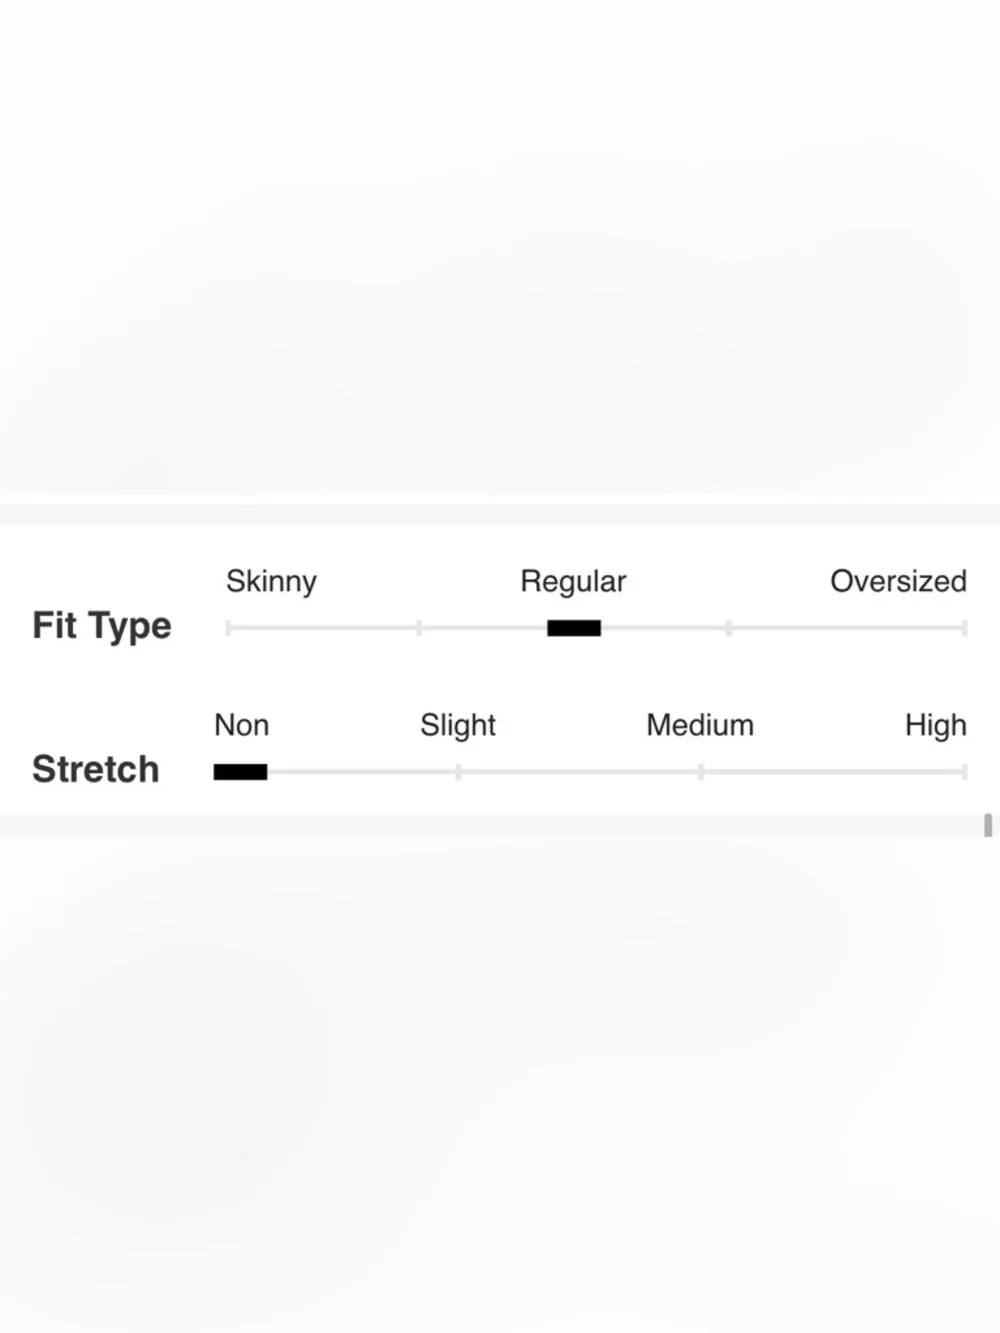Screen dimensions: 1000x1333
Task: Select the Skinny fit label
Action: tap(271, 581)
